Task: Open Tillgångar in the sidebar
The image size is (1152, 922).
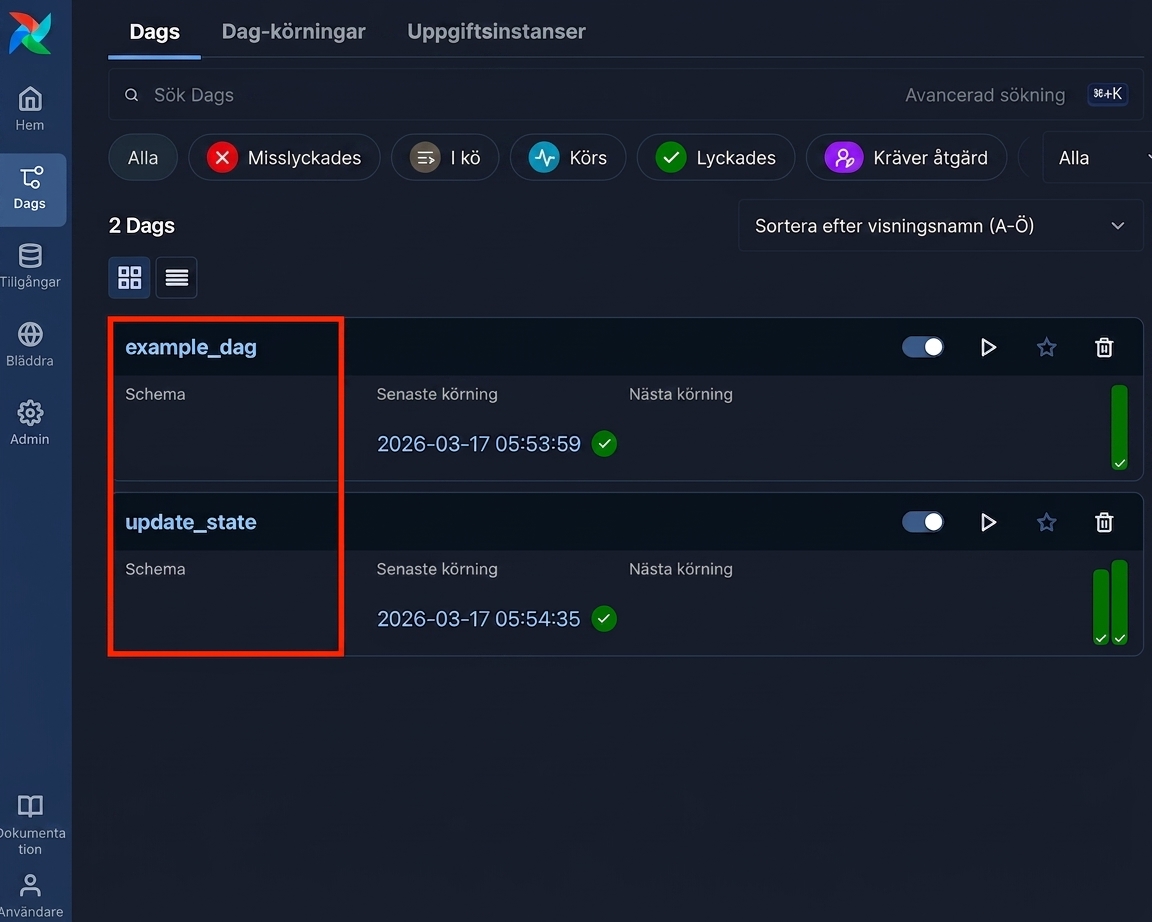Action: click(x=30, y=266)
